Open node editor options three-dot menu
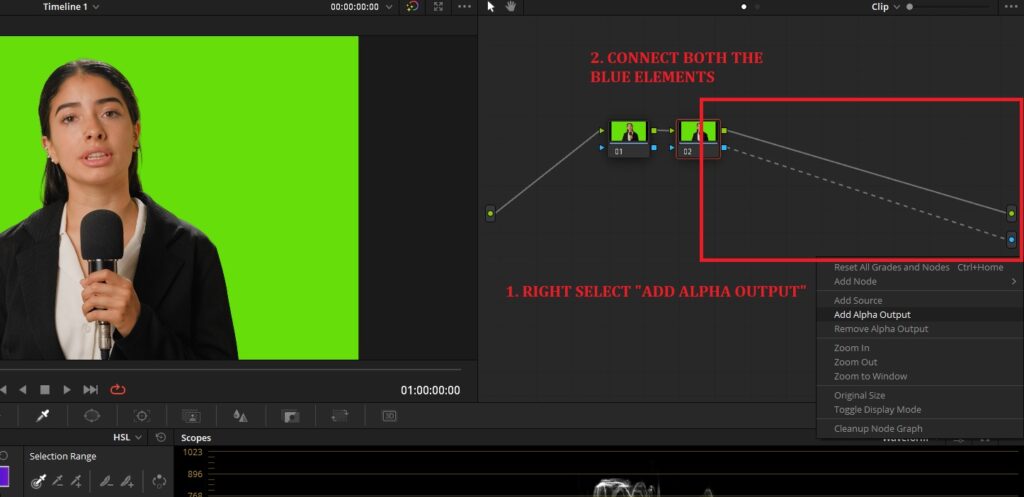 1010,7
